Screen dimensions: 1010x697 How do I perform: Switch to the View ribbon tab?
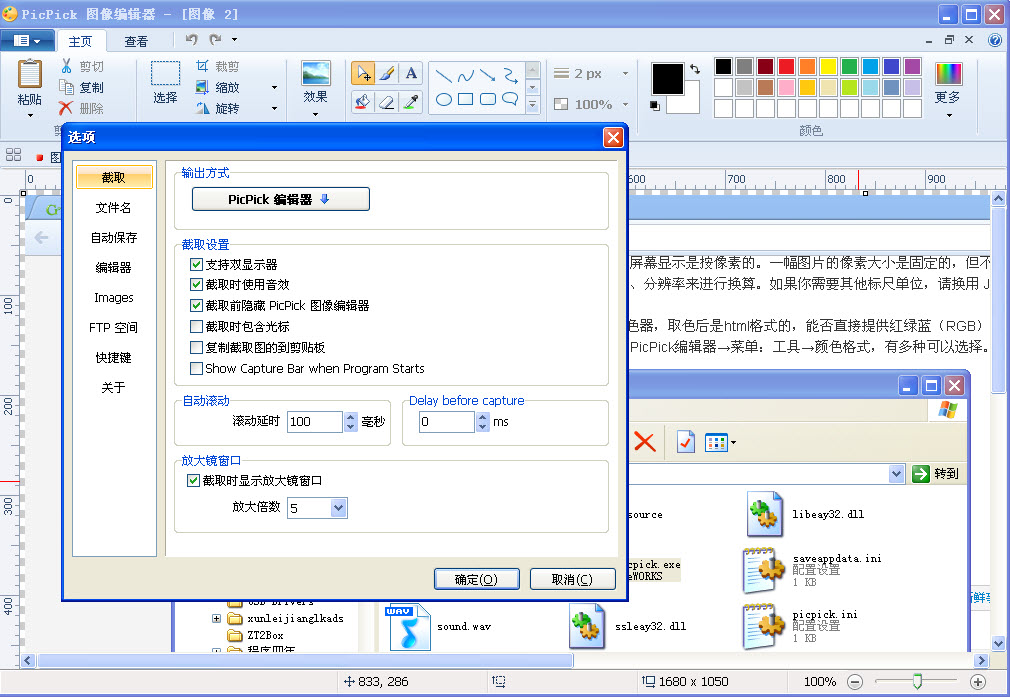136,41
